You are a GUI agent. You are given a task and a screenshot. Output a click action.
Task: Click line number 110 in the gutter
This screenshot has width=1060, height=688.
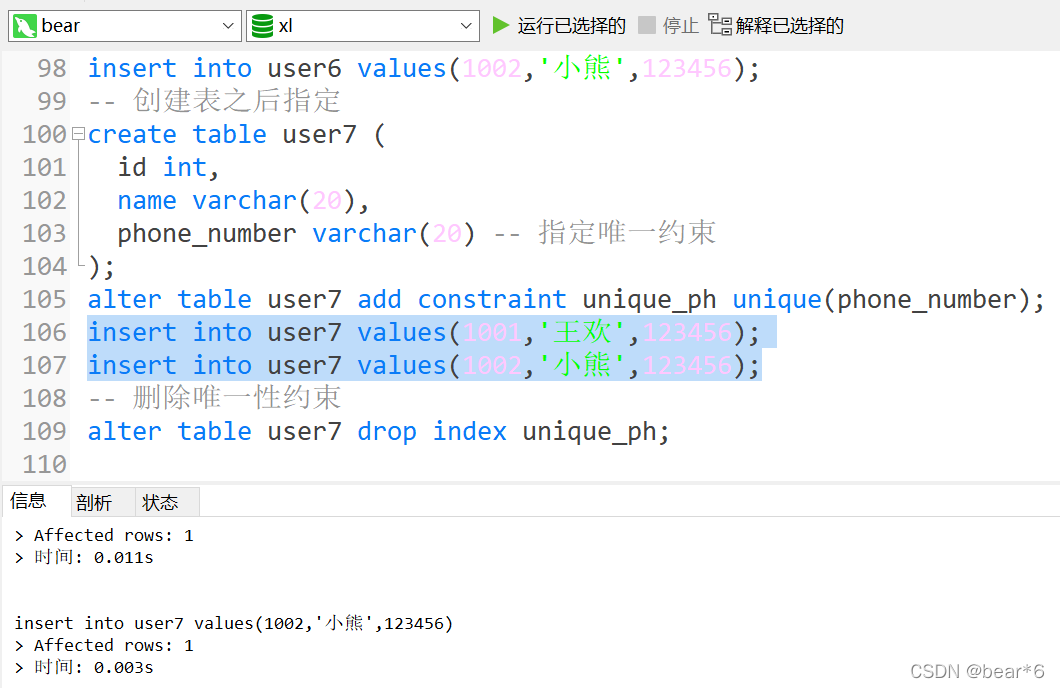tap(45, 464)
